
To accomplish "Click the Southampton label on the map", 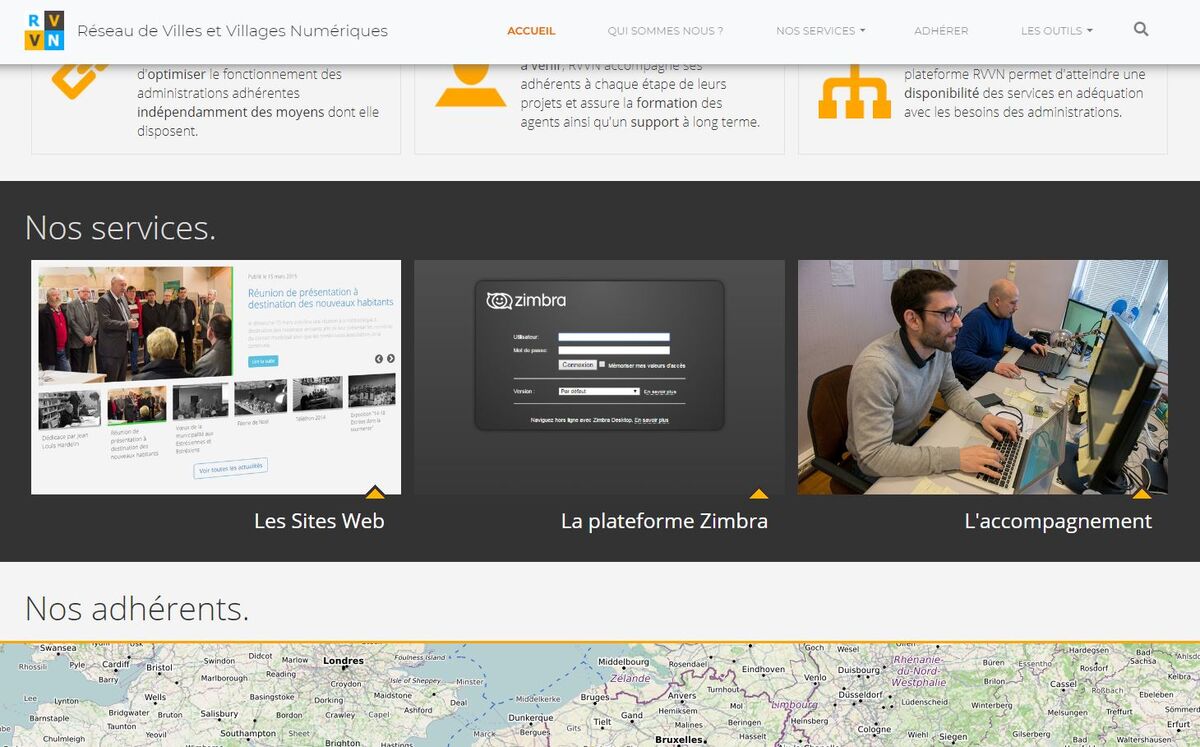I will click(248, 733).
